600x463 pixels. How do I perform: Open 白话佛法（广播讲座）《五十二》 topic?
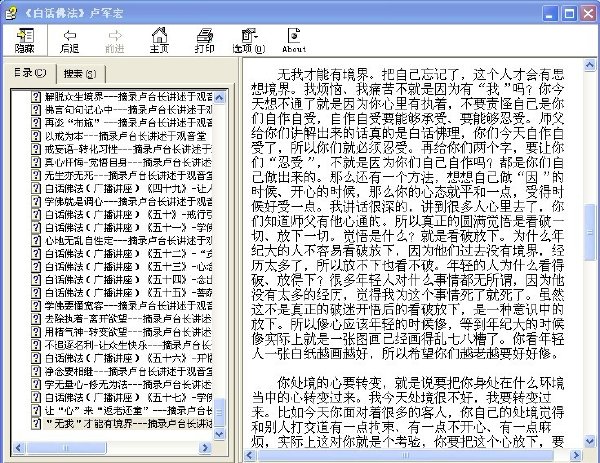[128, 253]
